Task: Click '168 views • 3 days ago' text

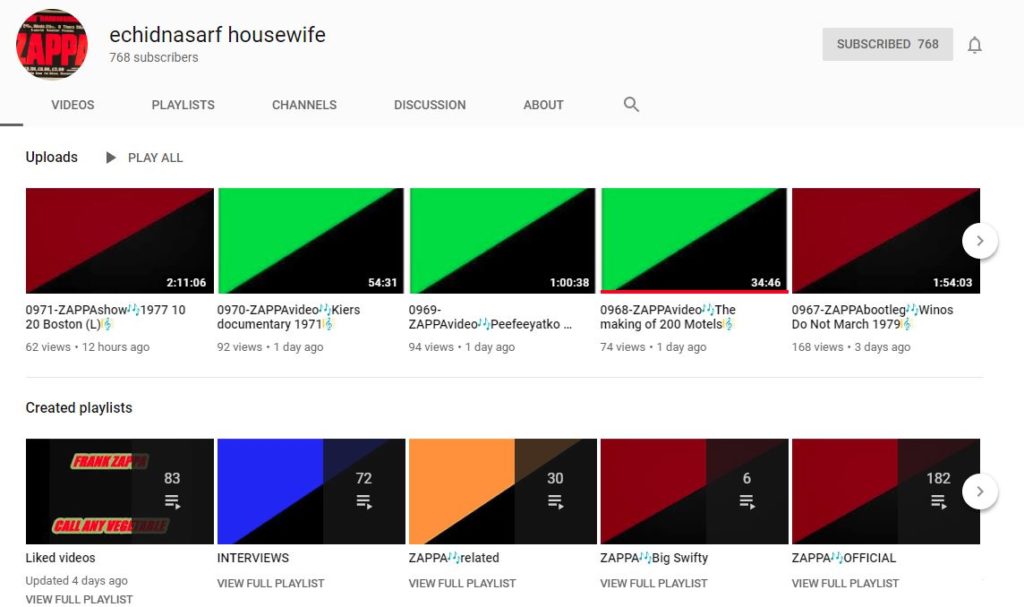Action: pos(851,347)
